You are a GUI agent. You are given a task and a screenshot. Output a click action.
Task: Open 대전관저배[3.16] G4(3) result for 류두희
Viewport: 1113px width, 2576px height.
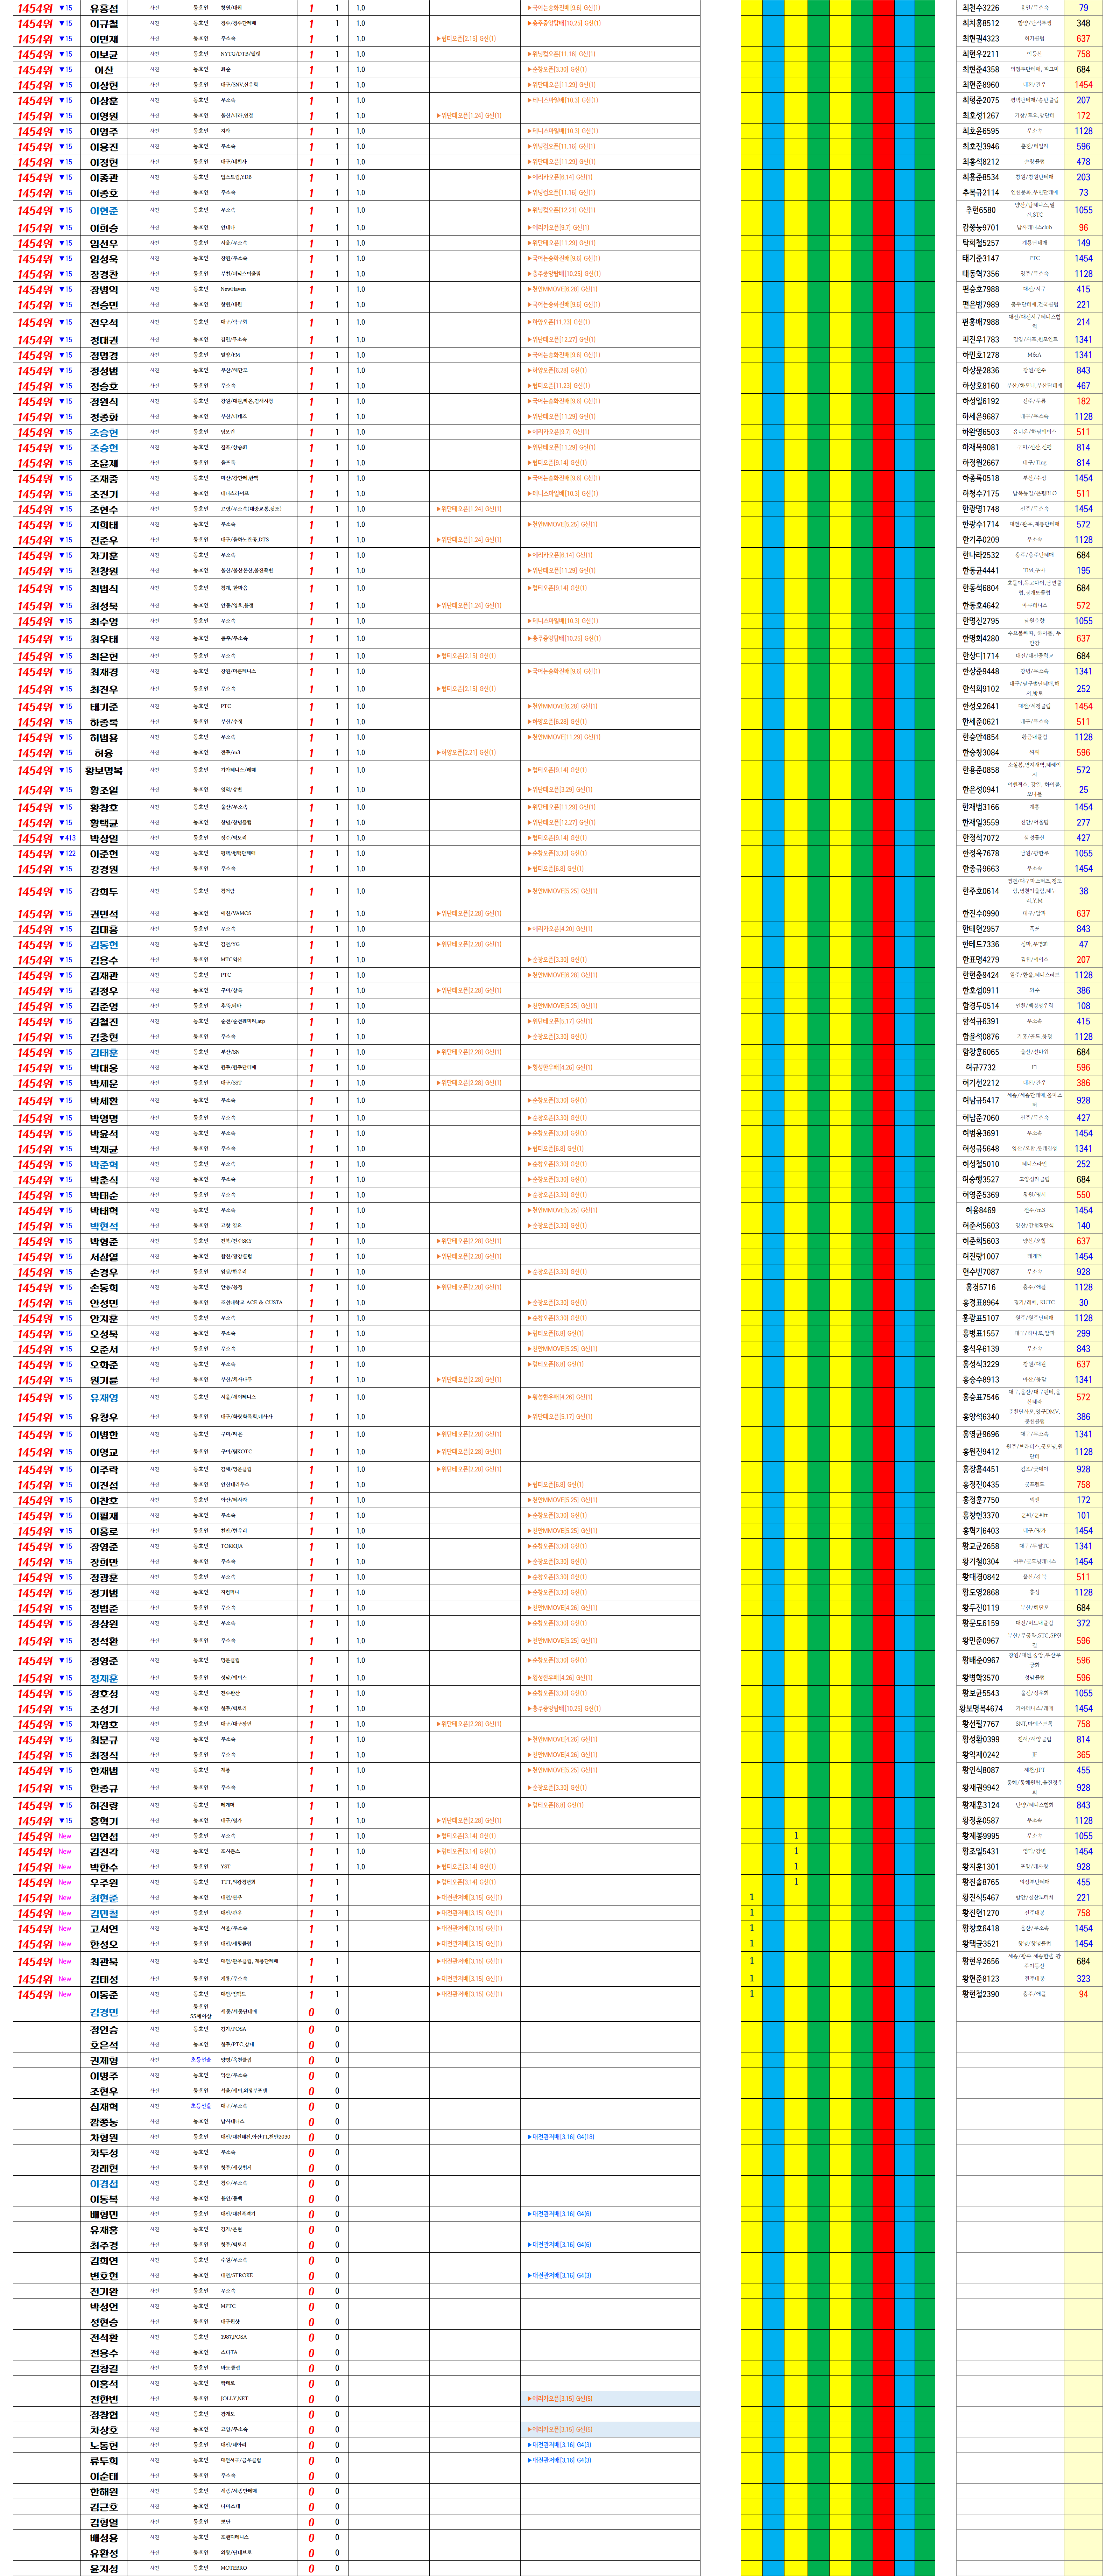click(561, 2460)
